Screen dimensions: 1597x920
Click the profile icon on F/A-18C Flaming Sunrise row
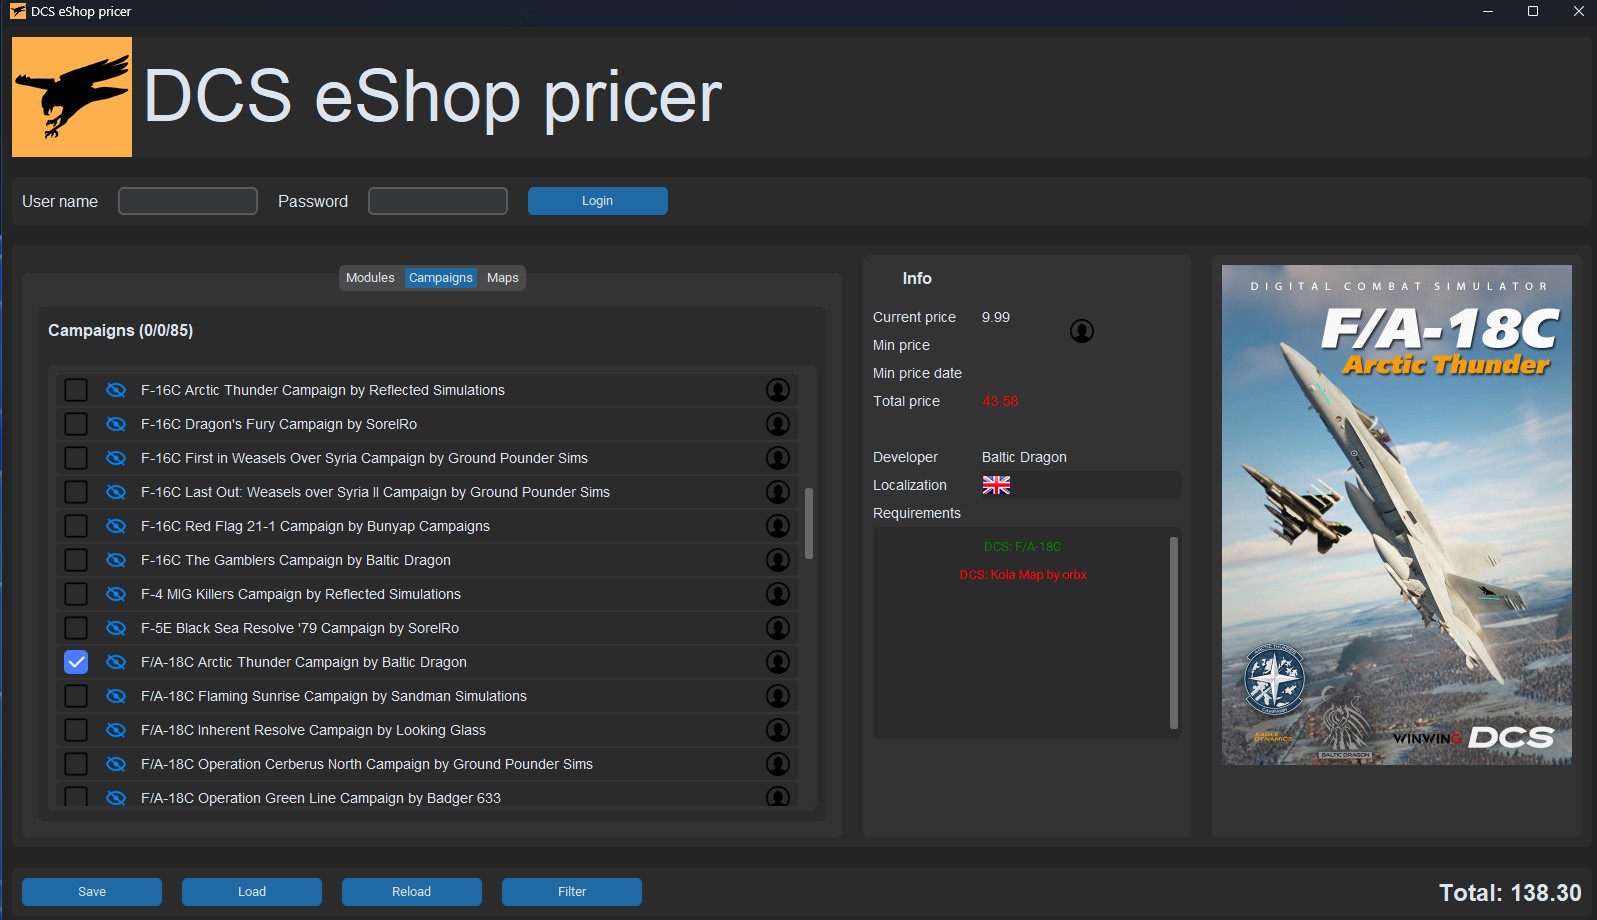777,696
